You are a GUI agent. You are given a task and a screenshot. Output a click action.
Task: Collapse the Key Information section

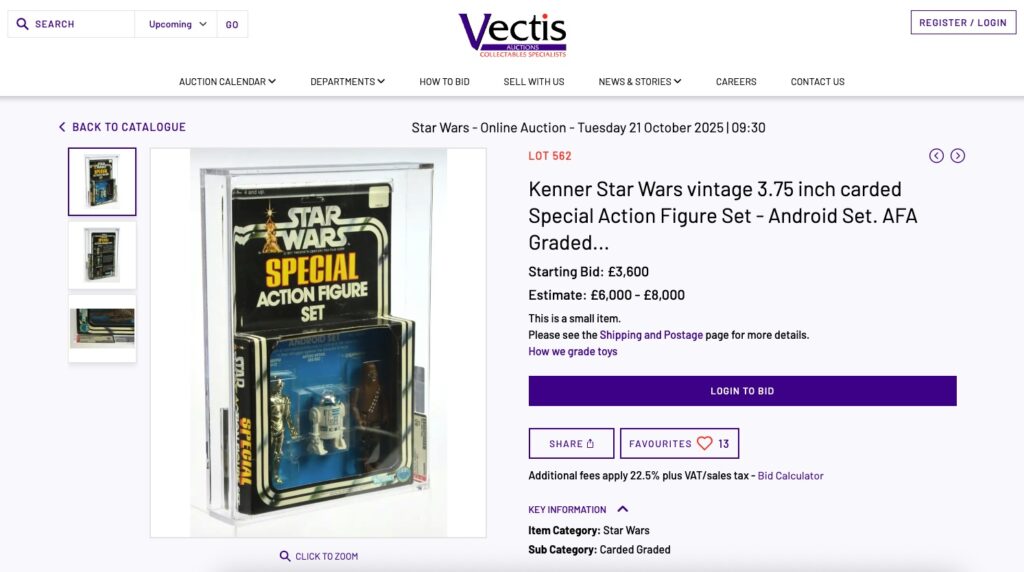pos(622,509)
